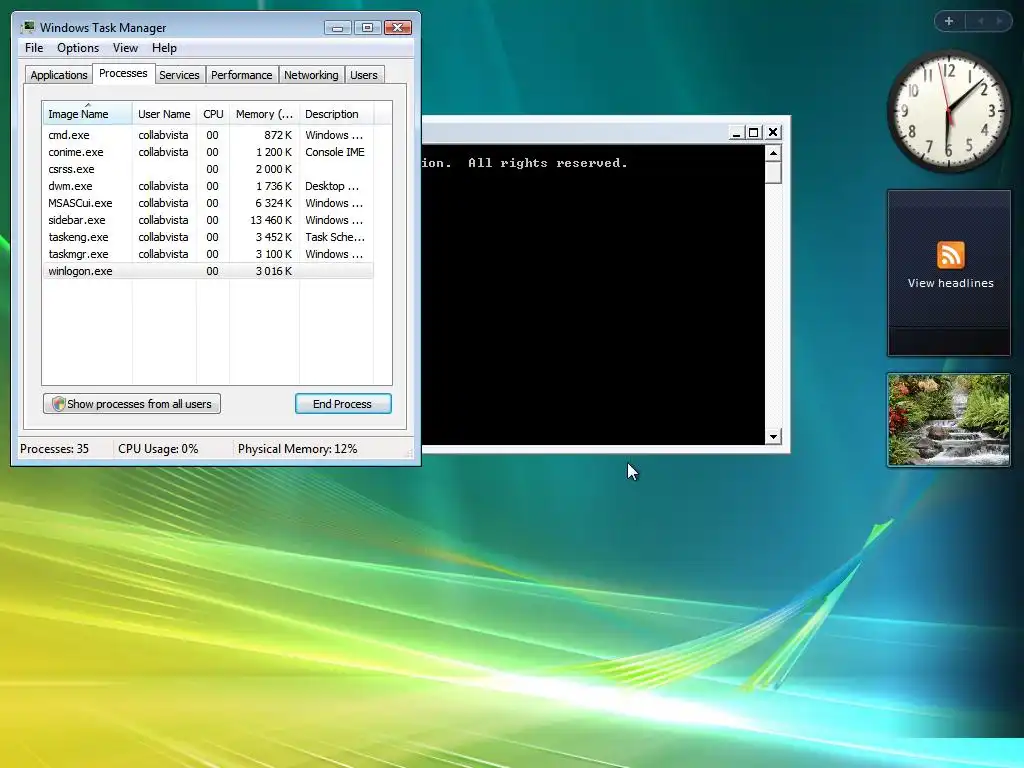Open the RSS feed headlines icon
This screenshot has width=1024, height=768.
(x=950, y=255)
